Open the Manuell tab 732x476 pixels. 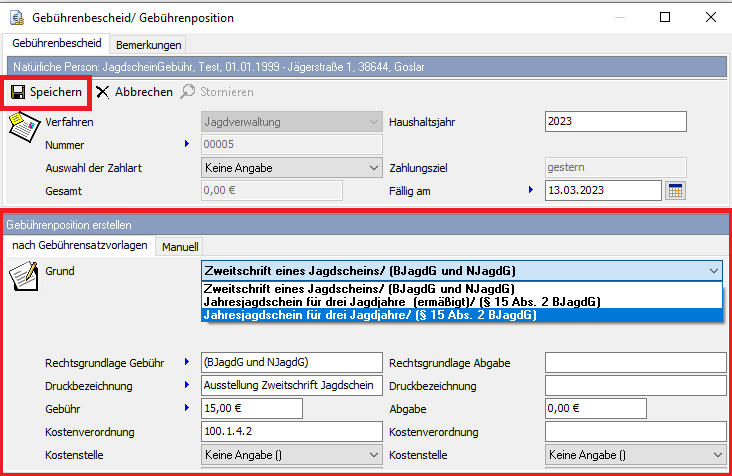(x=180, y=245)
